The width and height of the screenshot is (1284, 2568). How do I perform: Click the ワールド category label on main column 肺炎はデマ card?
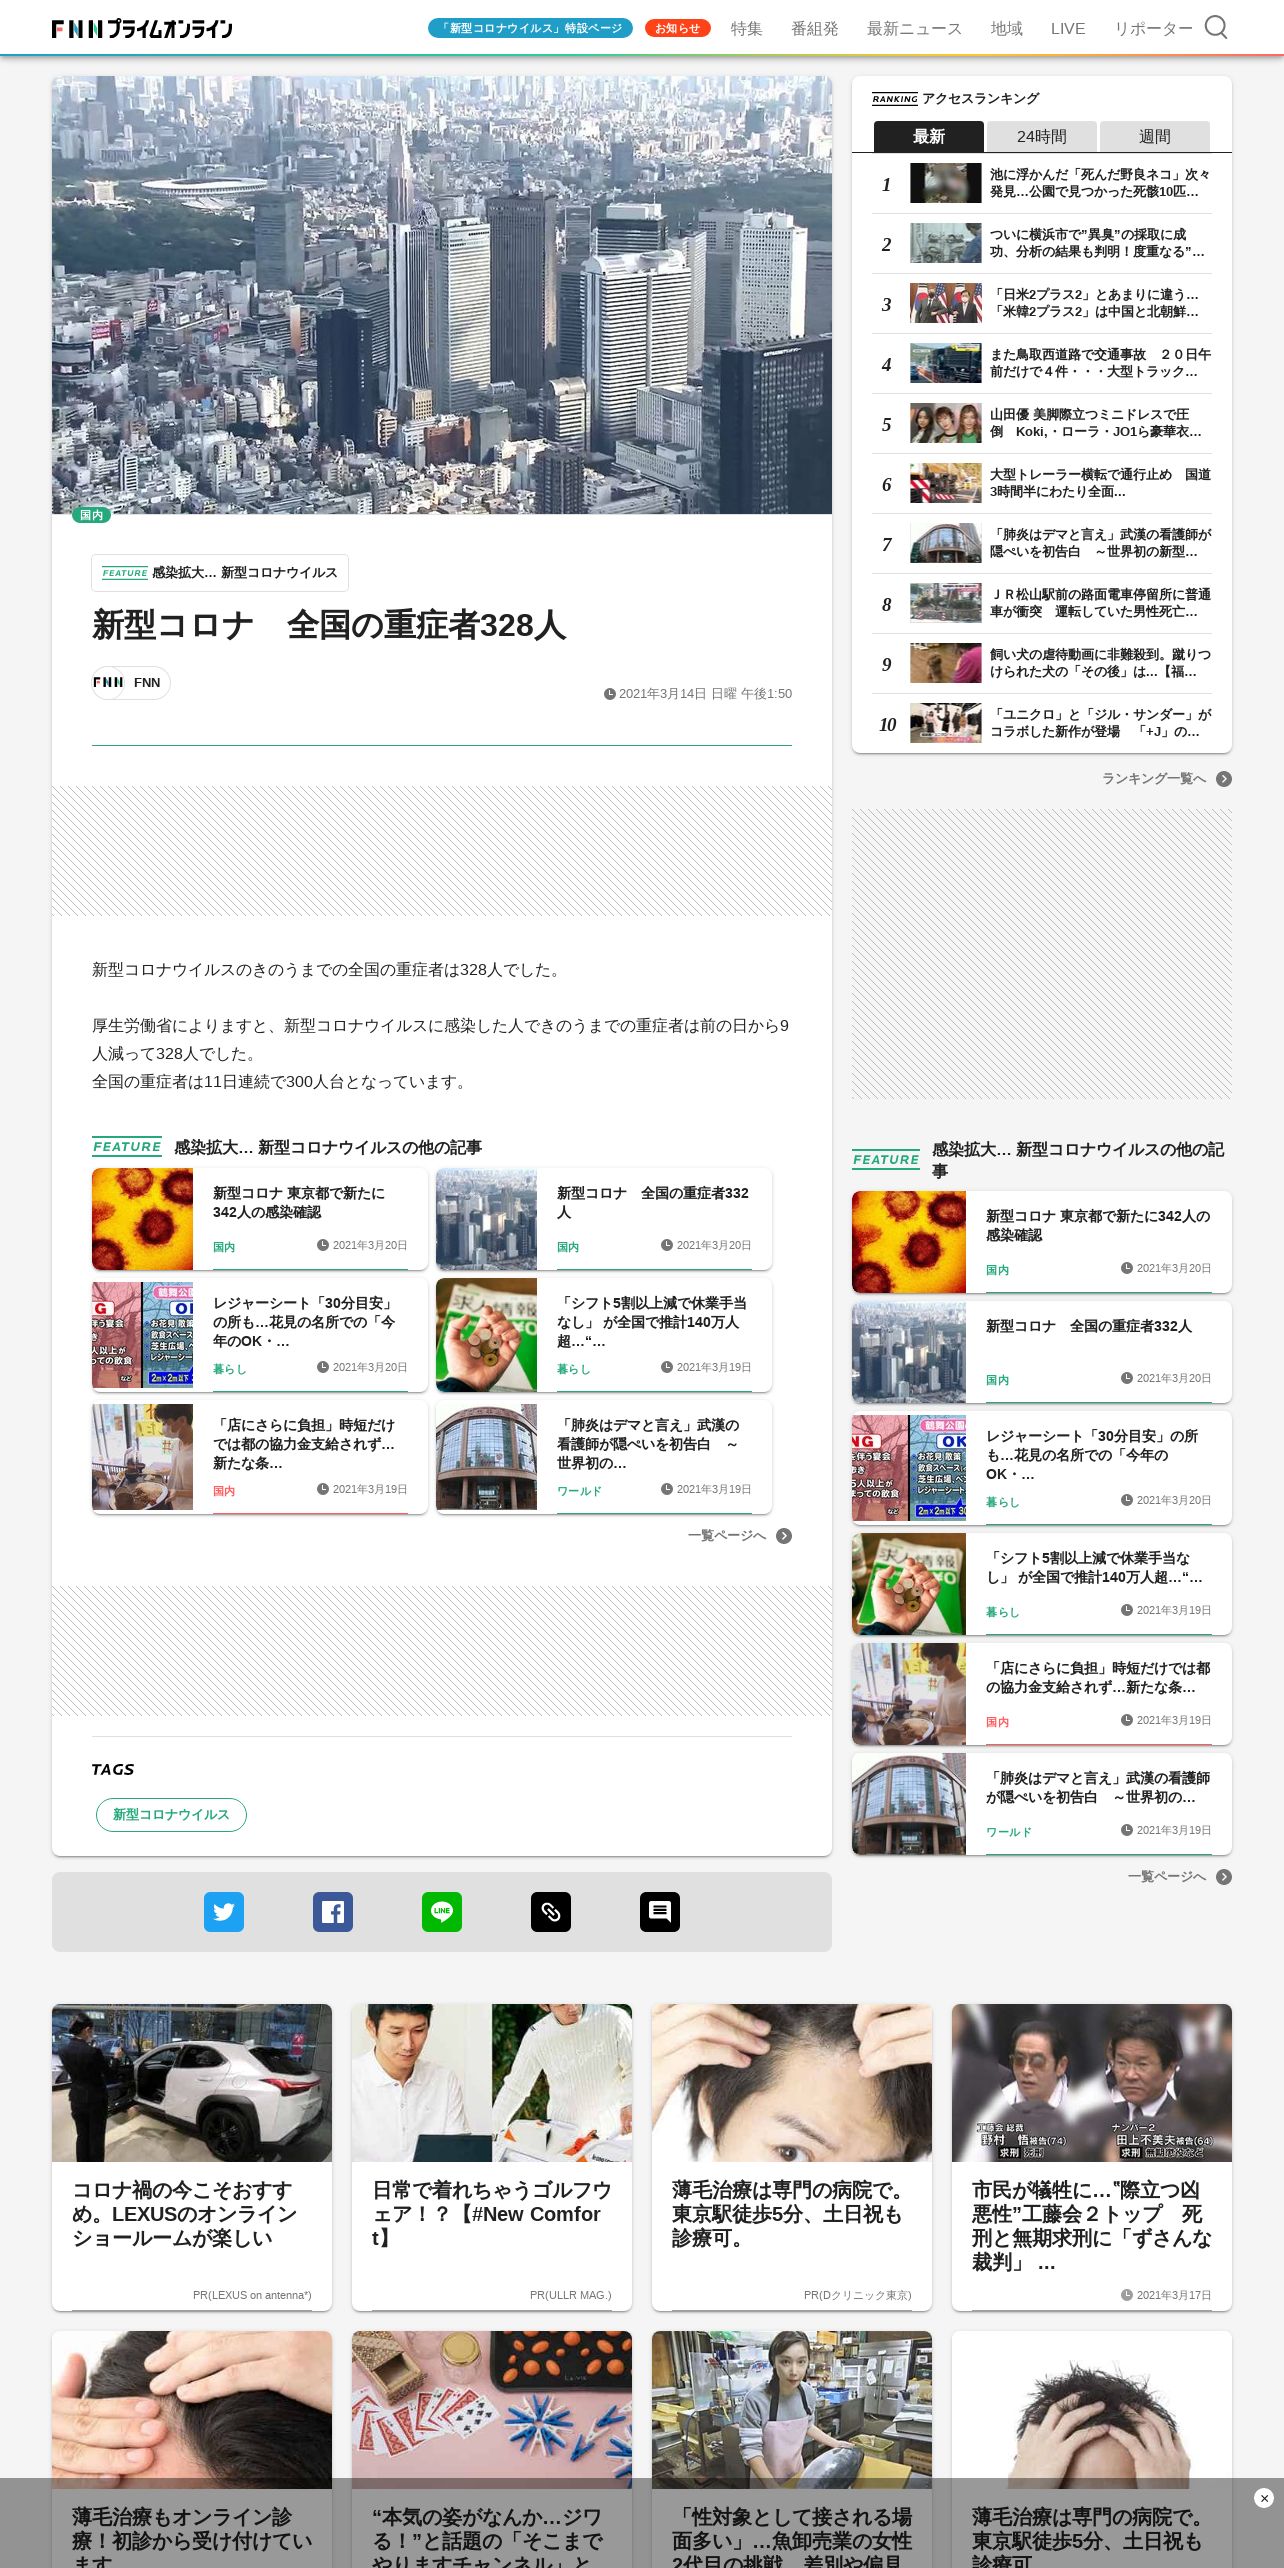(579, 1491)
